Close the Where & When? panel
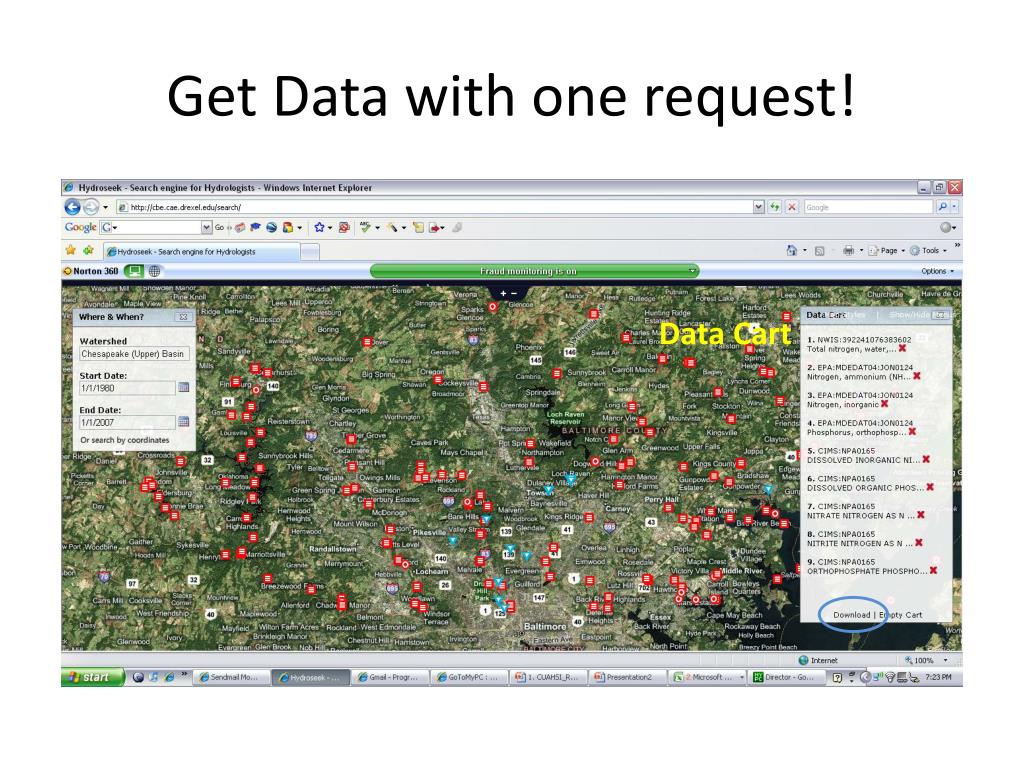The width and height of the screenshot is (1024, 768). 184,317
